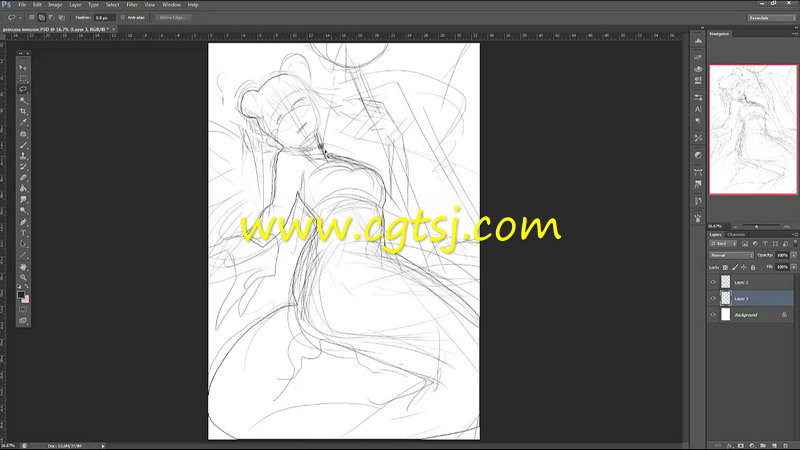
Task: Open the Lasso tool preset picker
Action: pyautogui.click(x=14, y=17)
